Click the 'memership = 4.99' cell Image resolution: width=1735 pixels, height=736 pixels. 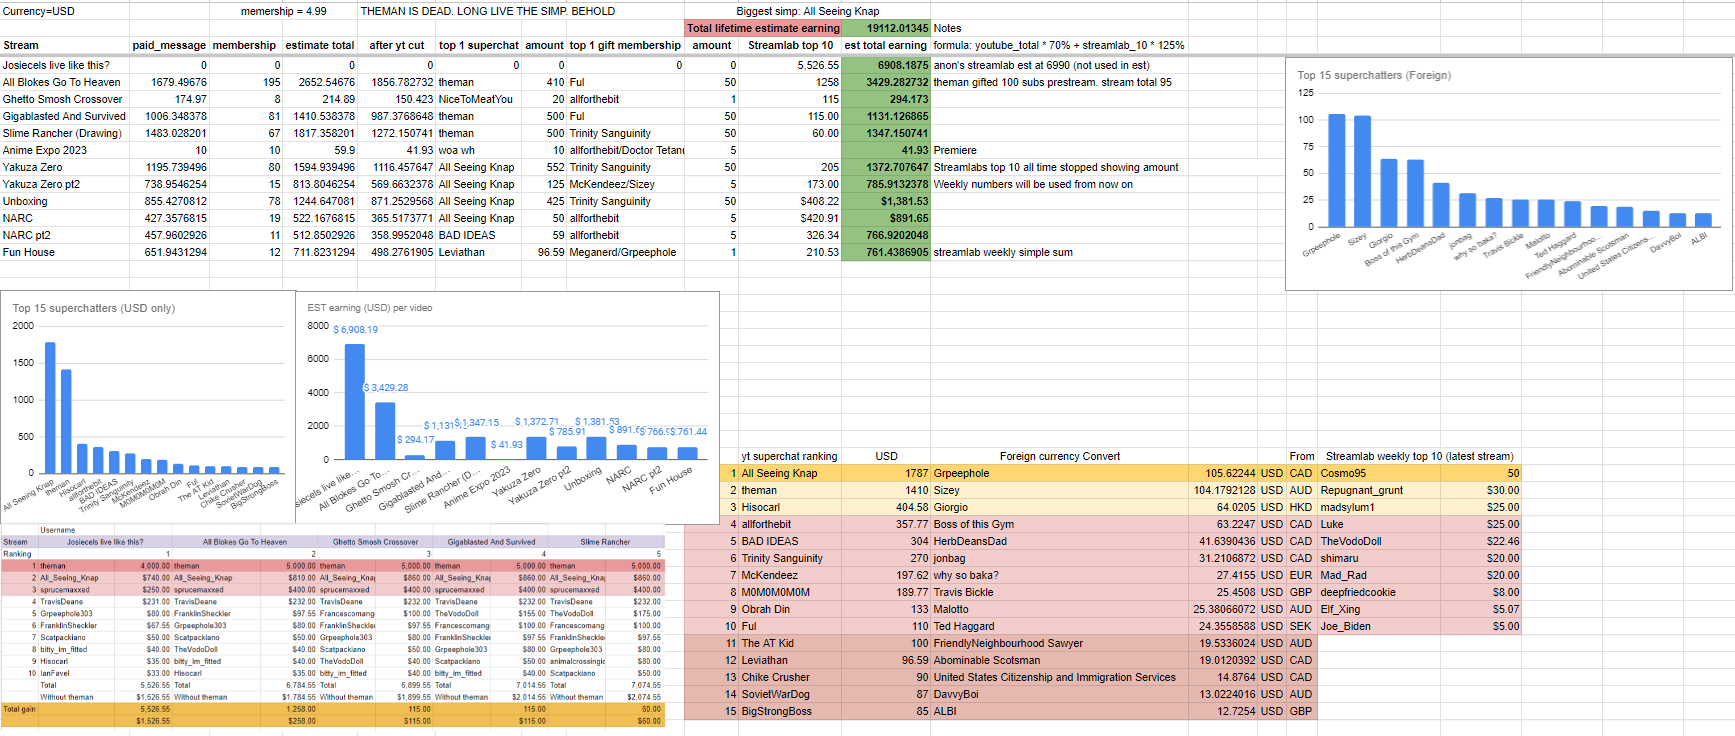[283, 11]
